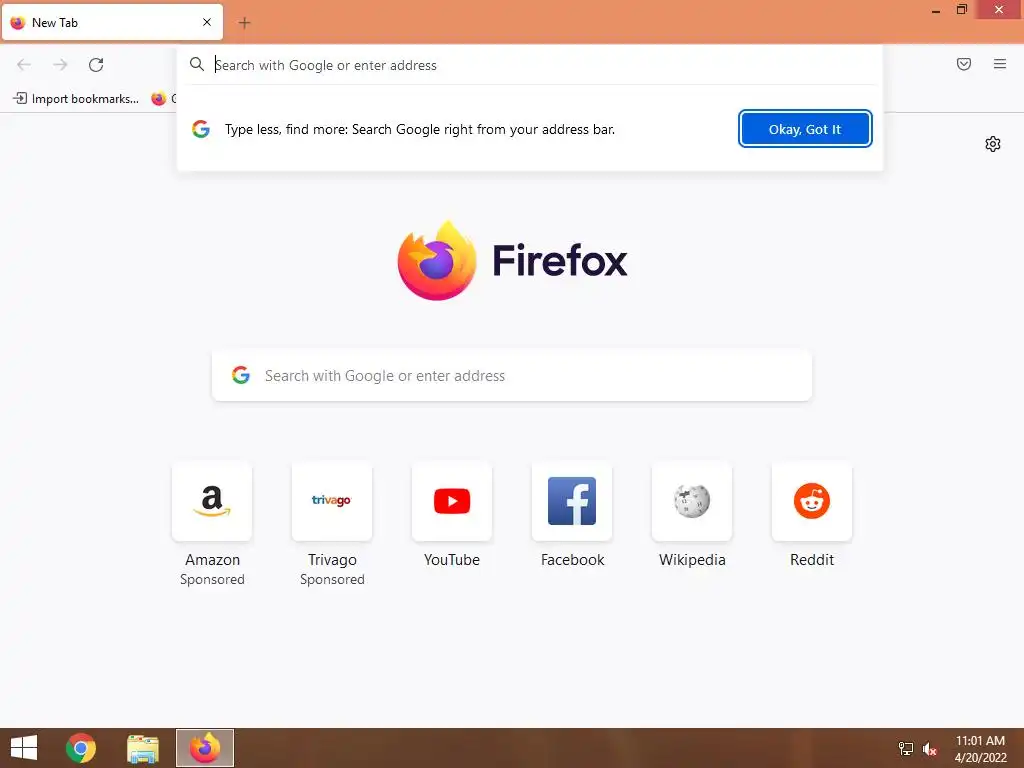Click the magnifier icon in address bar
The height and width of the screenshot is (768, 1024).
[x=197, y=64]
